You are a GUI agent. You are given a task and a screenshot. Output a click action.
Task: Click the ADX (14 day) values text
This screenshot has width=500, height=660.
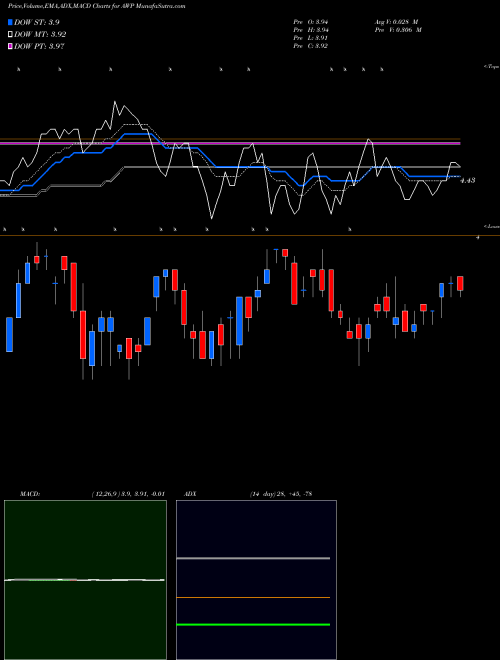281,493
